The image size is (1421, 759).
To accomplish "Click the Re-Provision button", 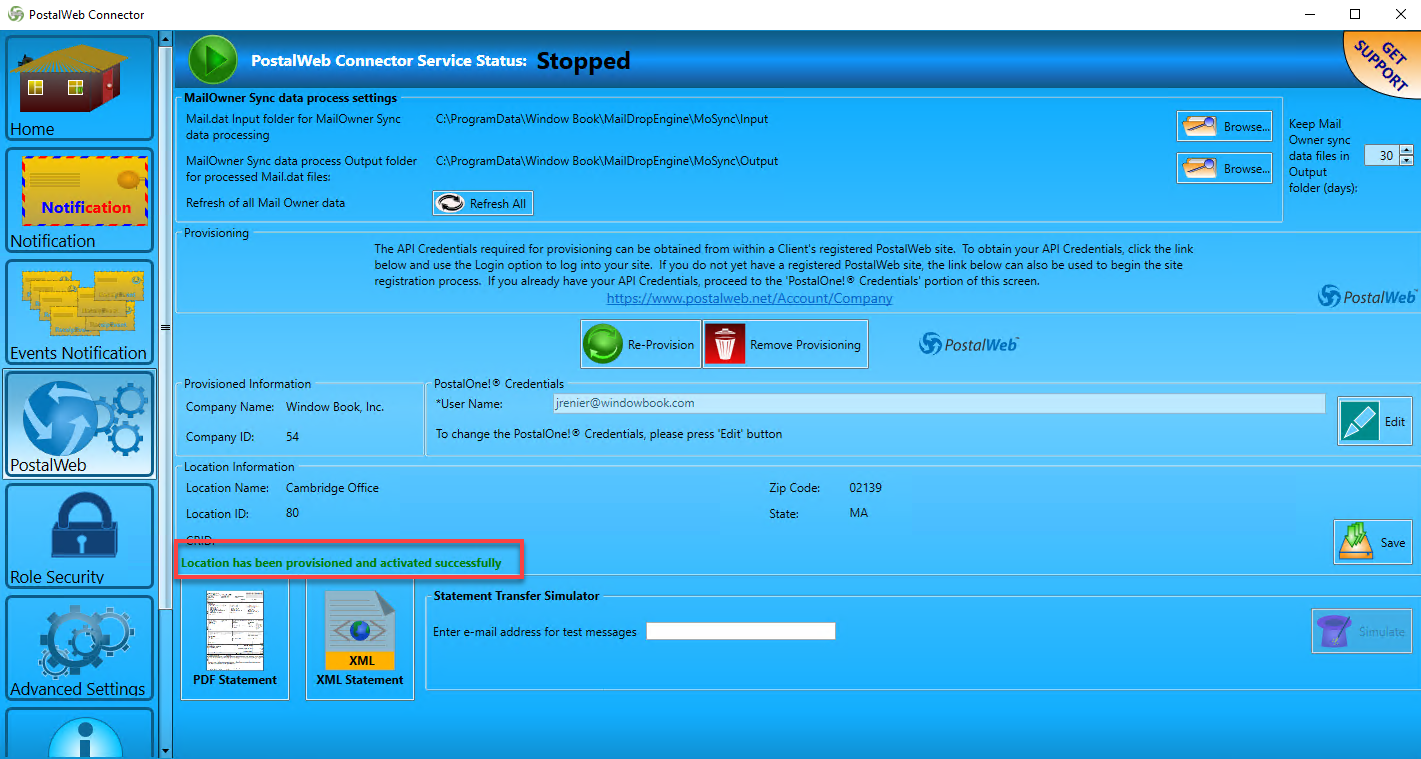I will [641, 344].
